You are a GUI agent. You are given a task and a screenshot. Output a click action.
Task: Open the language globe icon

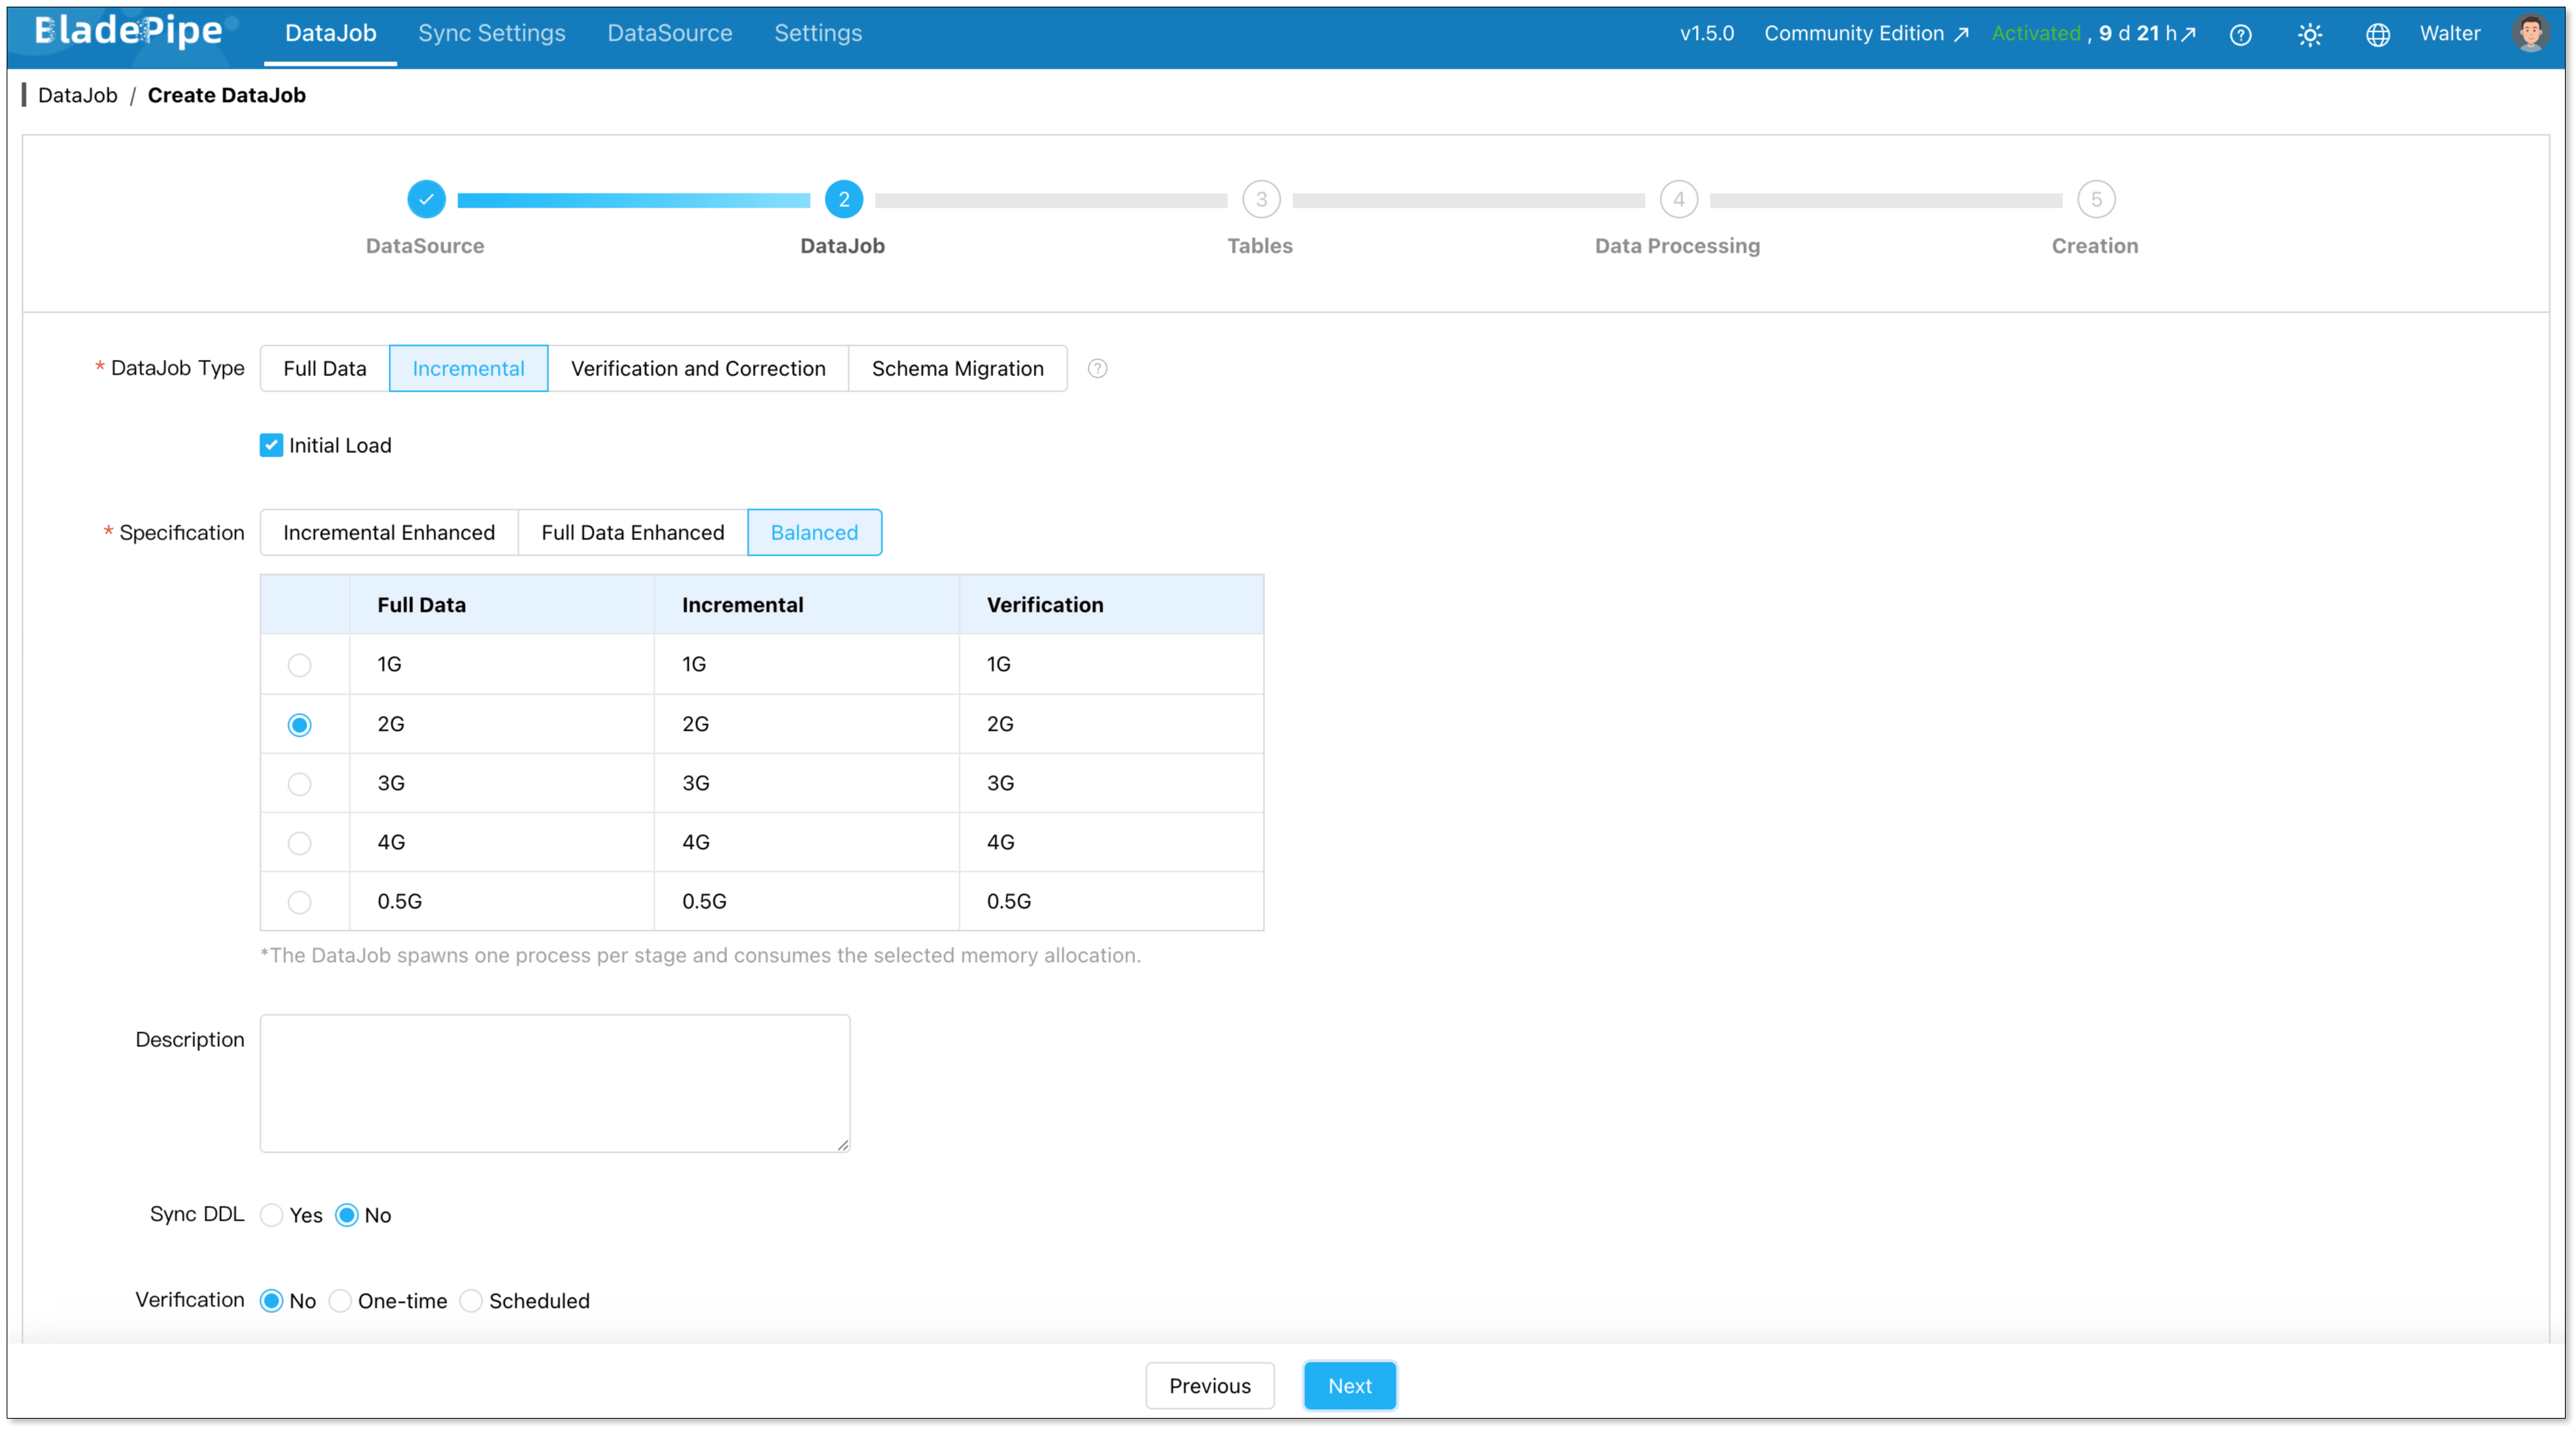point(2378,35)
